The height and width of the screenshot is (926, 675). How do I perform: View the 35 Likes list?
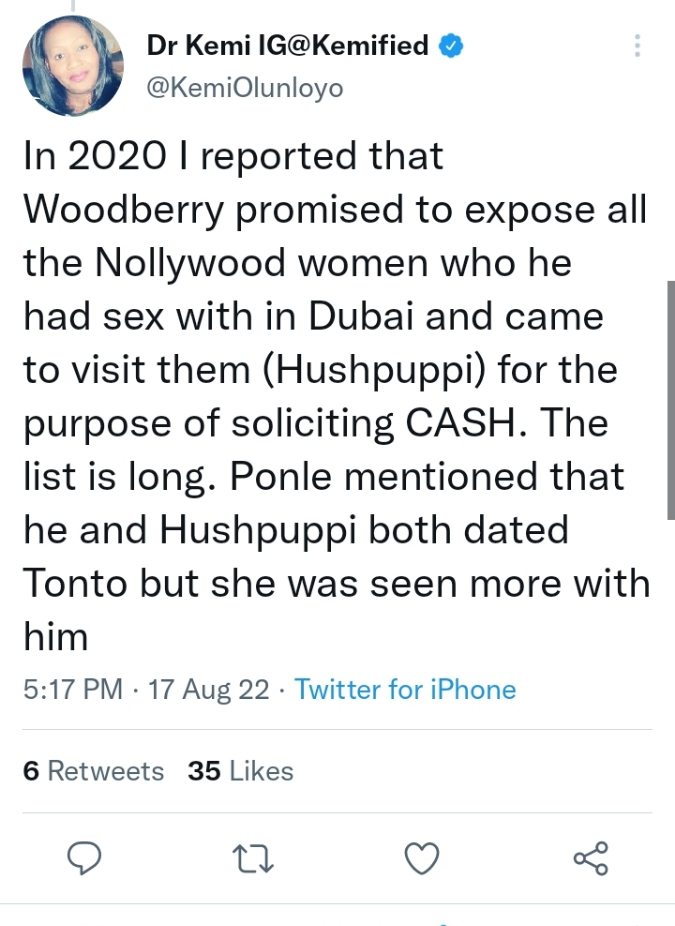click(241, 771)
